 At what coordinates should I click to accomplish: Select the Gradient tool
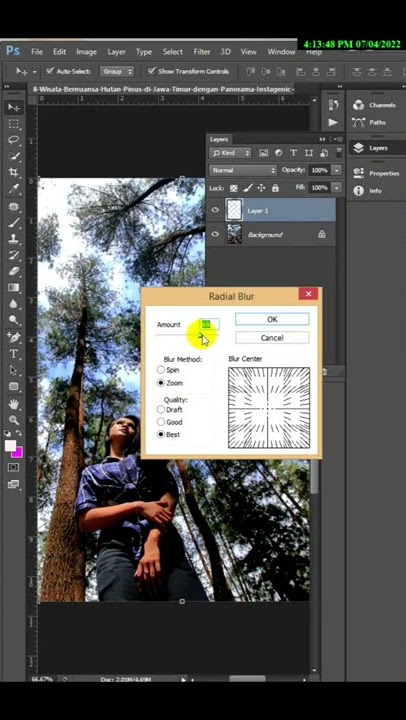[13, 287]
